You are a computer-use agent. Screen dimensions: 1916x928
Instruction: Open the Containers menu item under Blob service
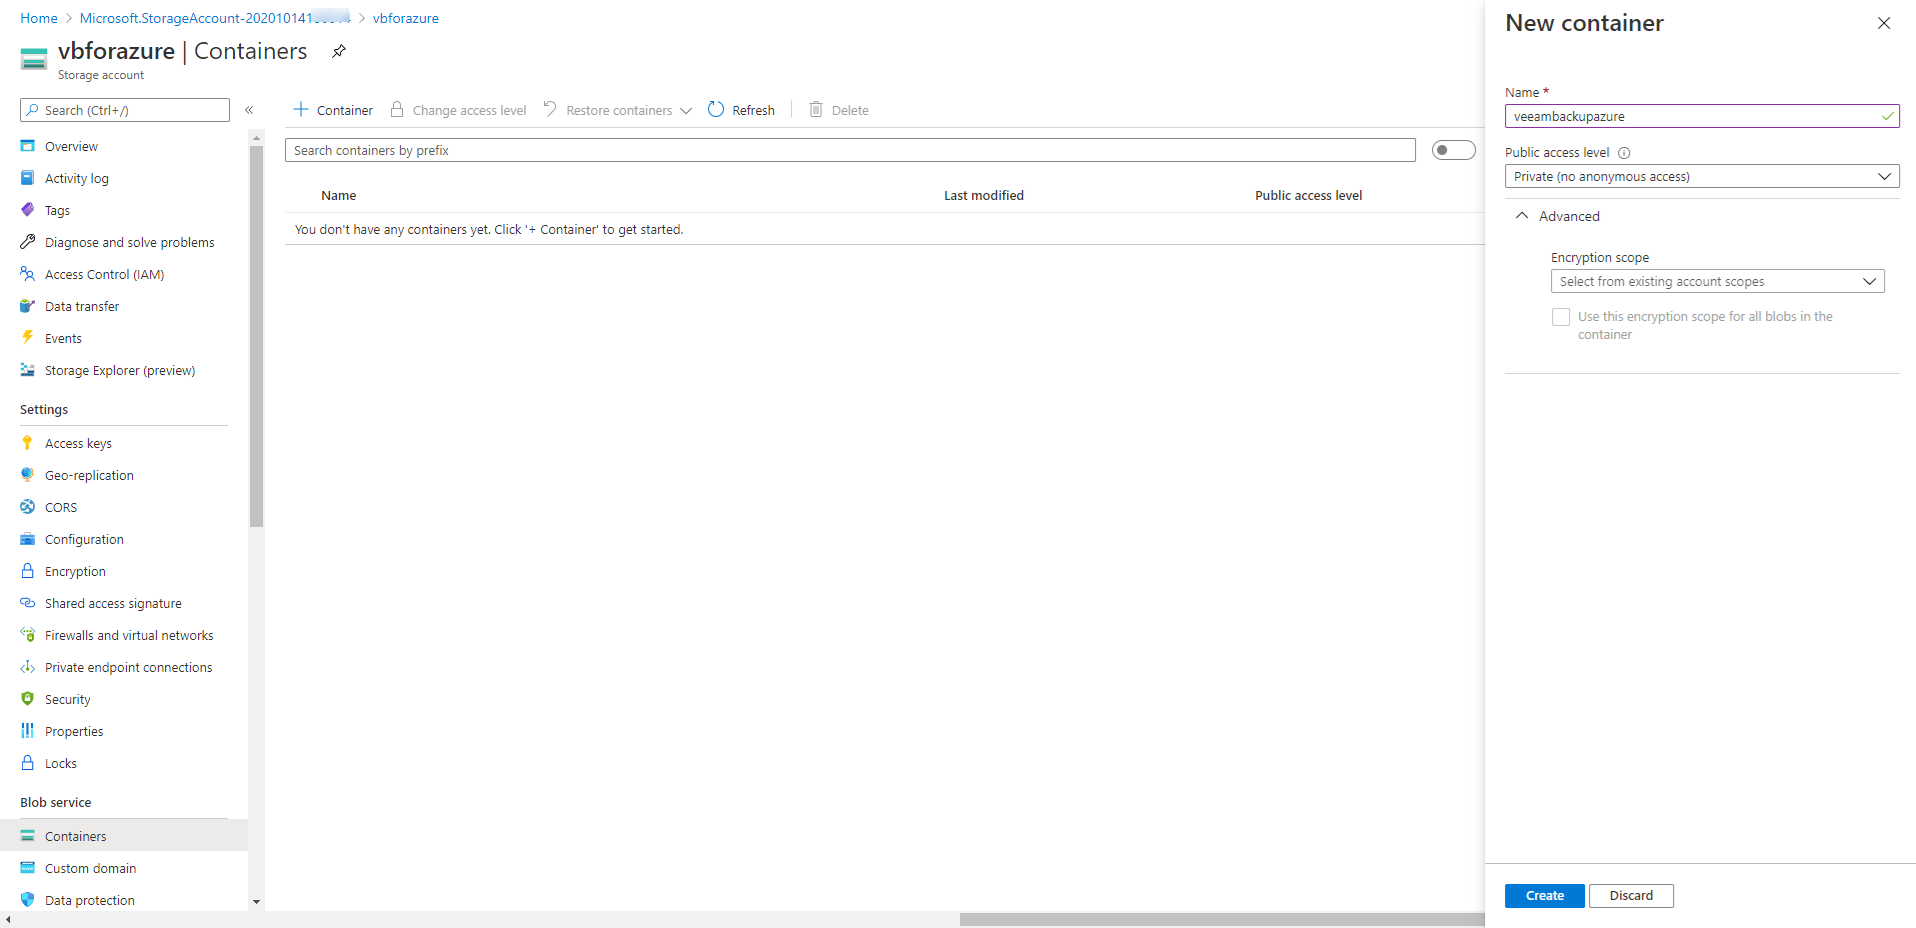(x=124, y=836)
